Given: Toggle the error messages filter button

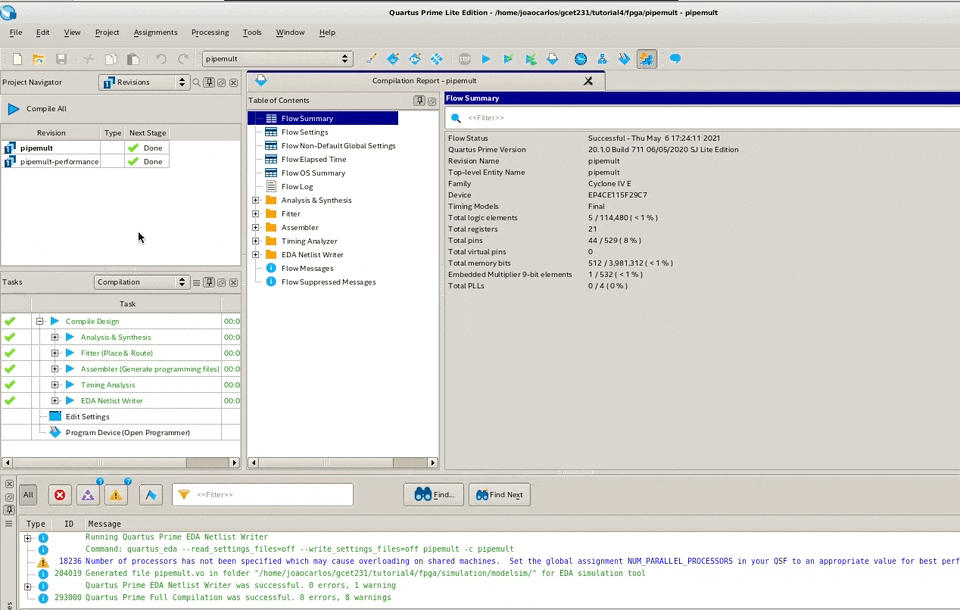Looking at the screenshot, I should coord(59,495).
